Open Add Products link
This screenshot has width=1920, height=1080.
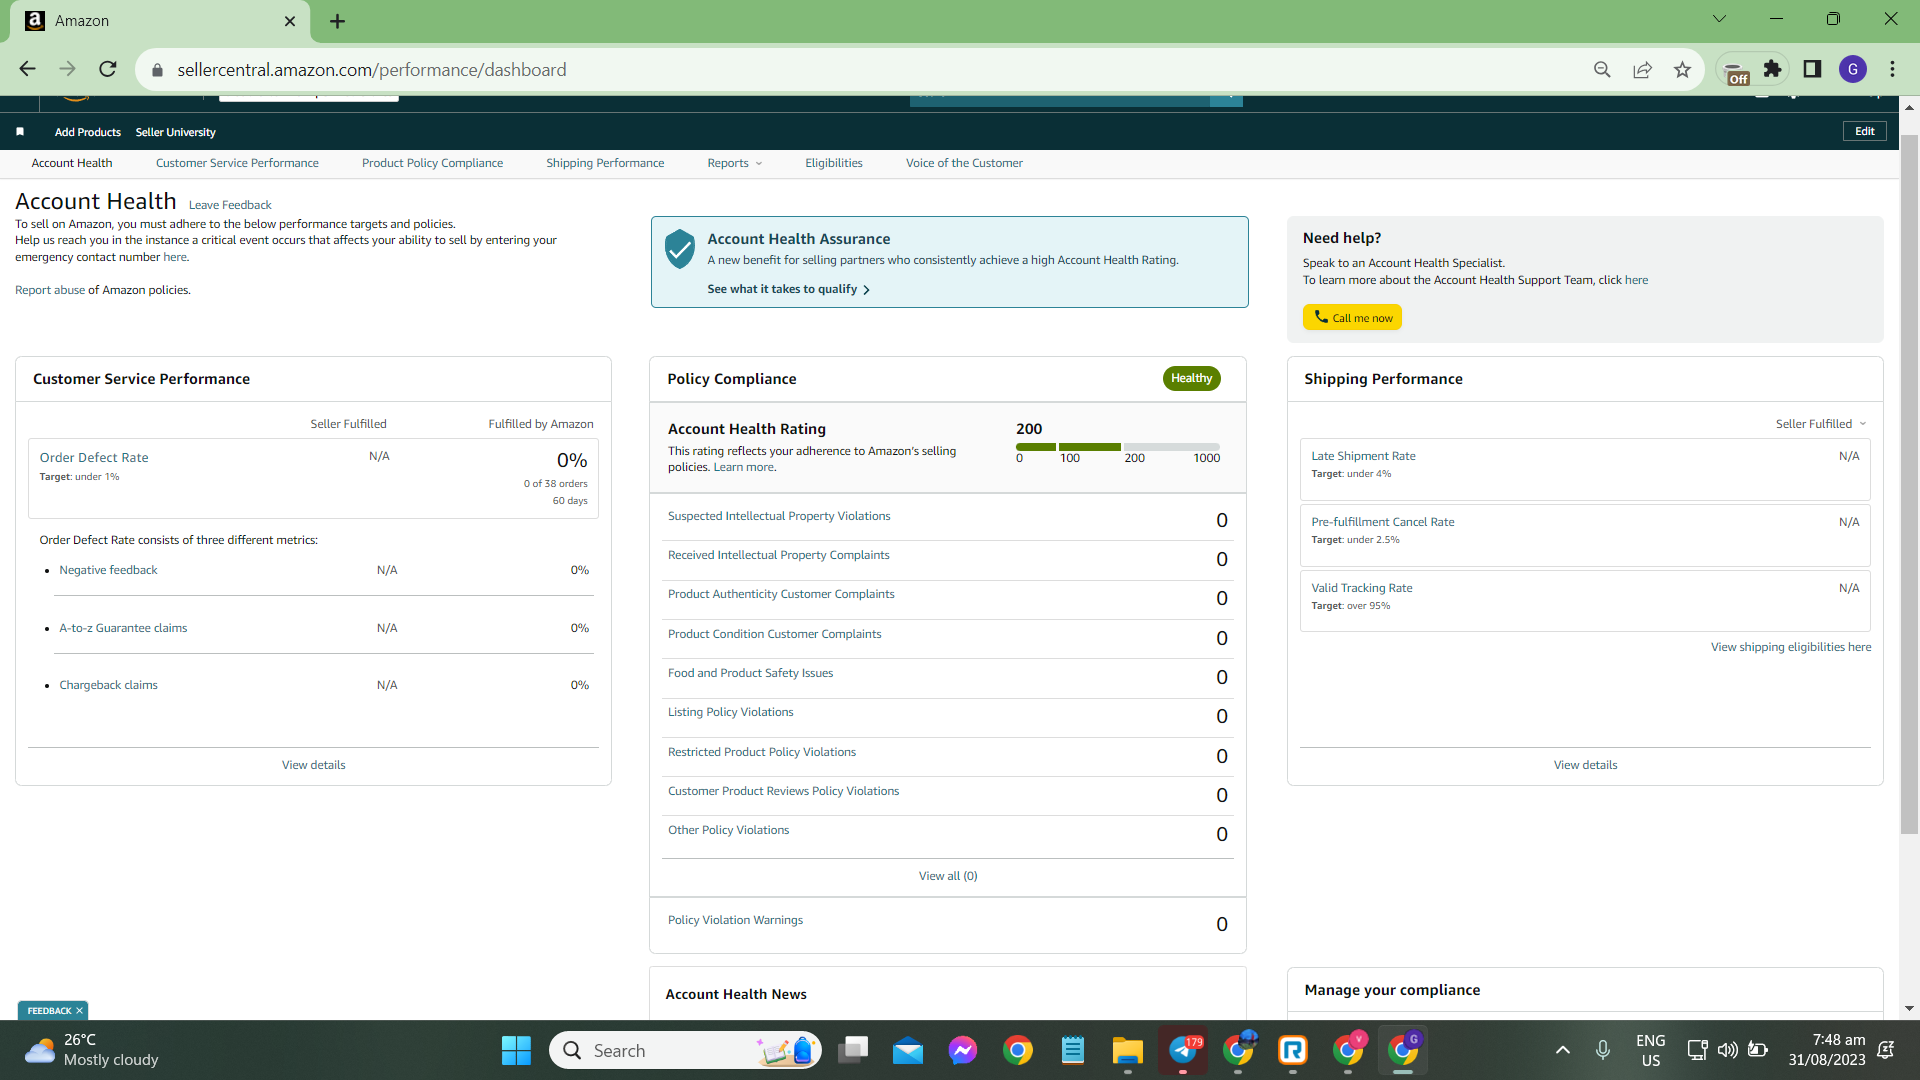88,132
